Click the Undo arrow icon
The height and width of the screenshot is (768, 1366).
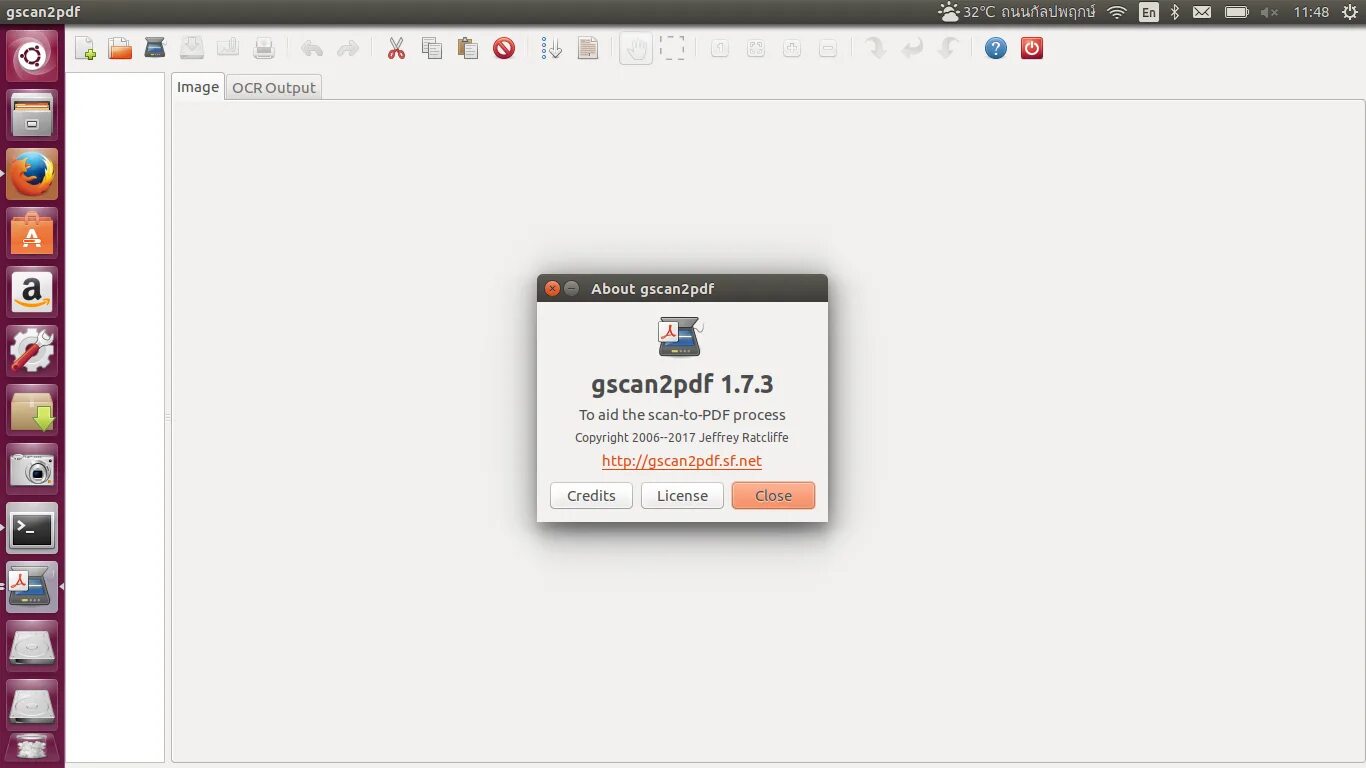[312, 48]
